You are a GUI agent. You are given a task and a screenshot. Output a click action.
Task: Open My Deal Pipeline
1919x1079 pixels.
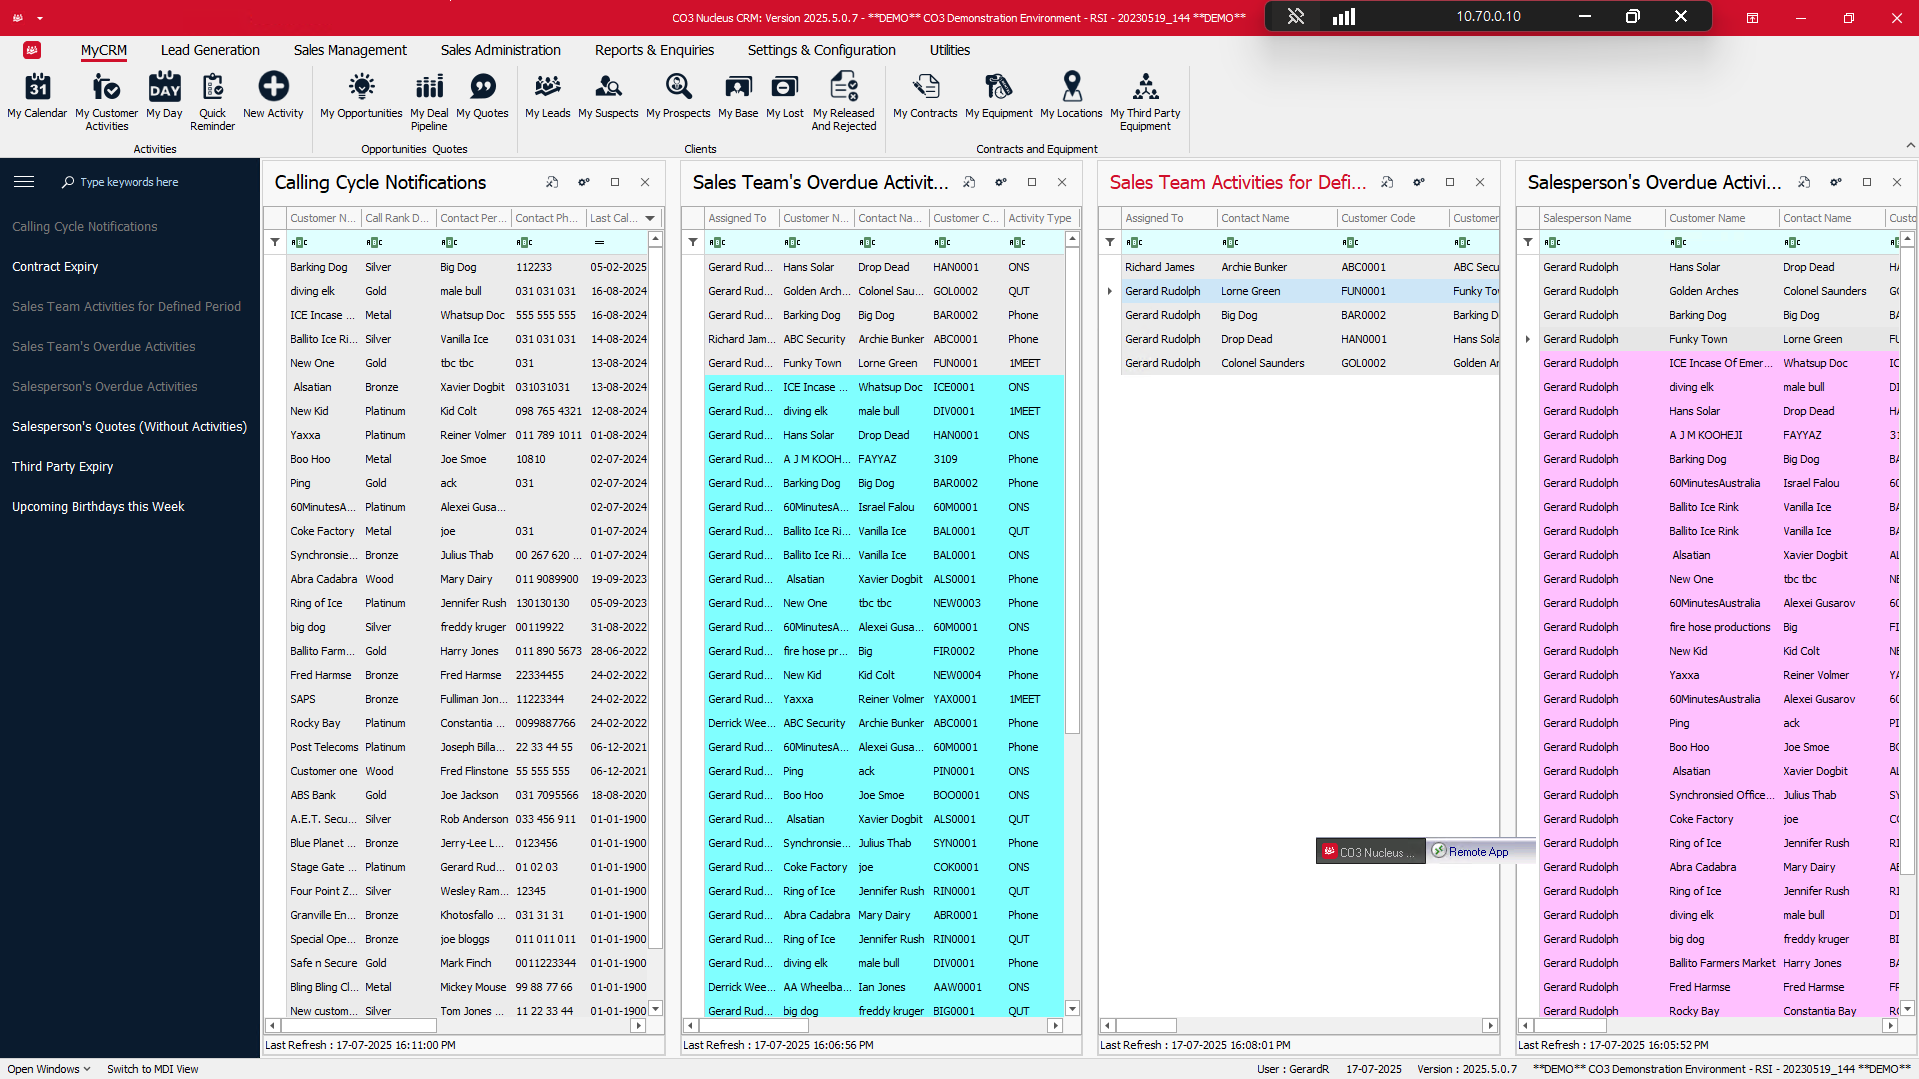coord(429,97)
